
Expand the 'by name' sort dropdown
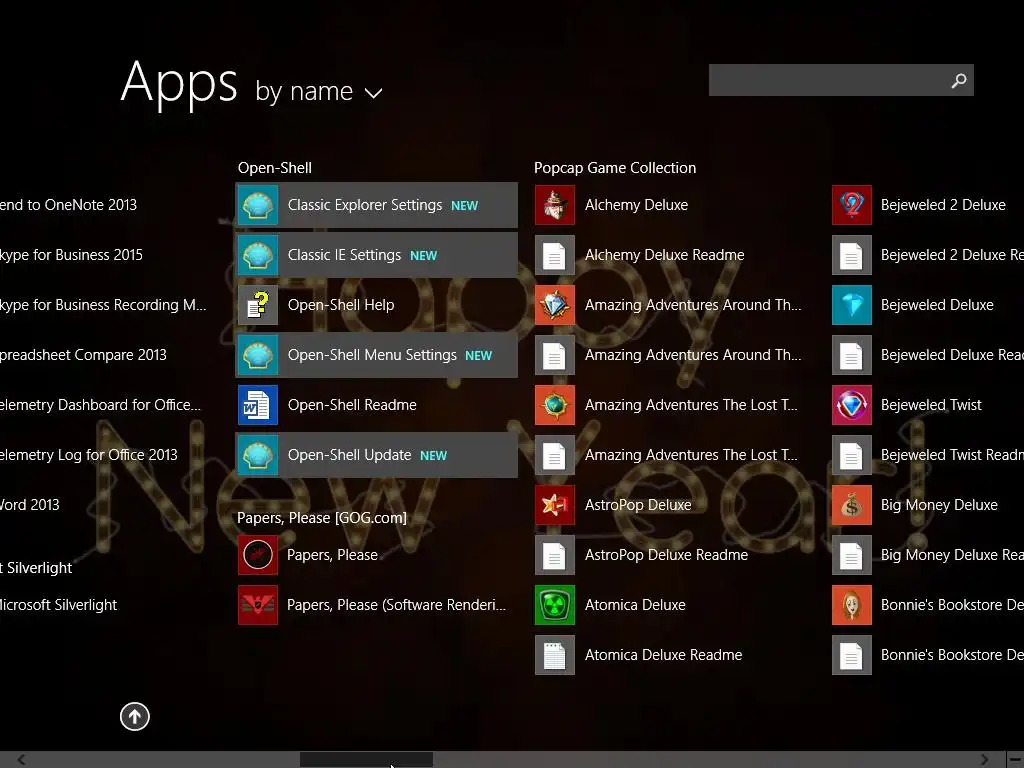click(x=319, y=91)
